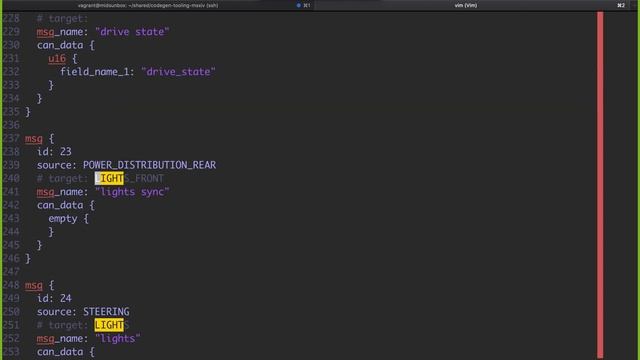Click line number 236

click(x=11, y=125)
